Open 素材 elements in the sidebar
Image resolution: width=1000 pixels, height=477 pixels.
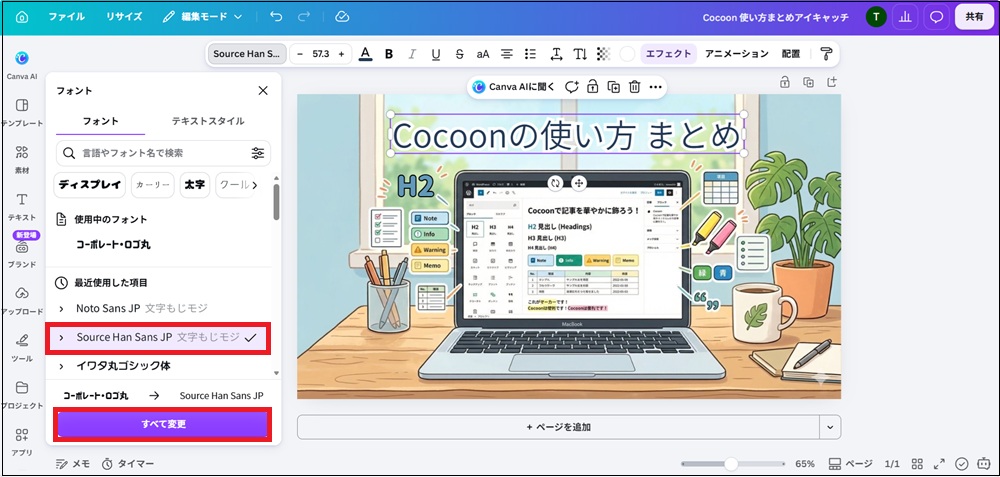22,159
